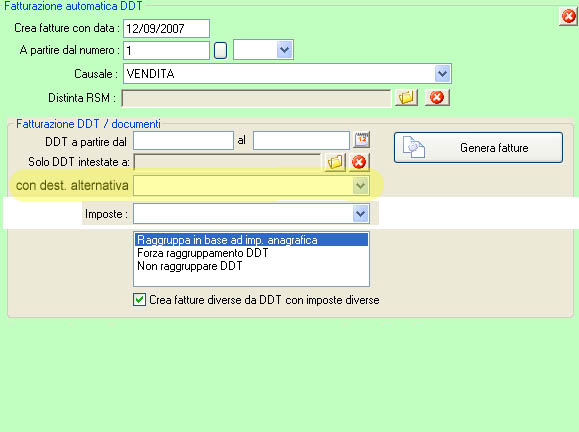Open folder icon next to Distinta RSM
This screenshot has width=579, height=432.
(406, 97)
